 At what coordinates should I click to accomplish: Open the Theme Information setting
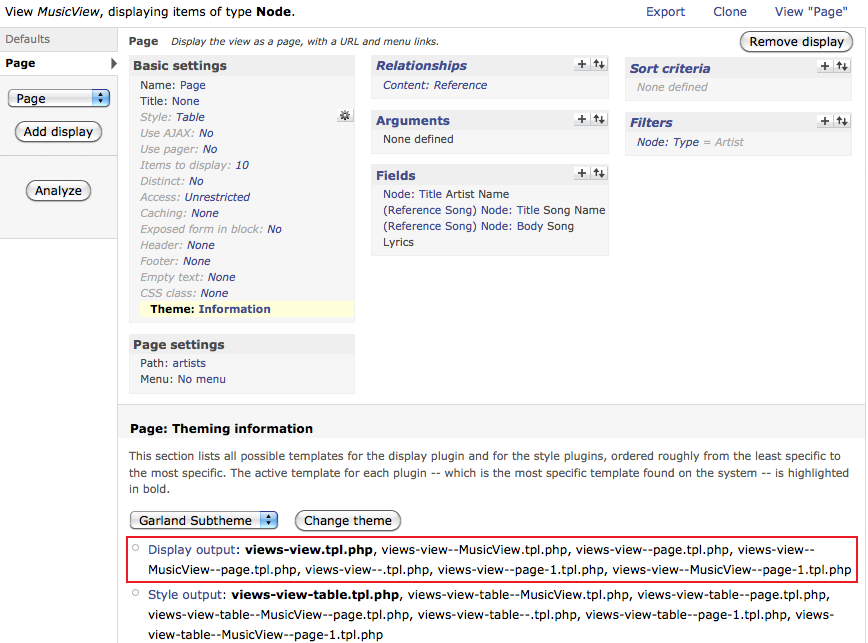click(x=234, y=309)
